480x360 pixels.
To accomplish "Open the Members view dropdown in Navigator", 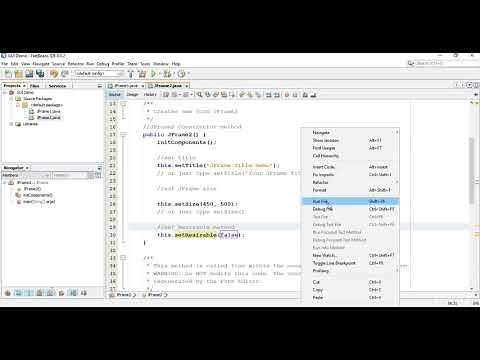I will point(26,175).
